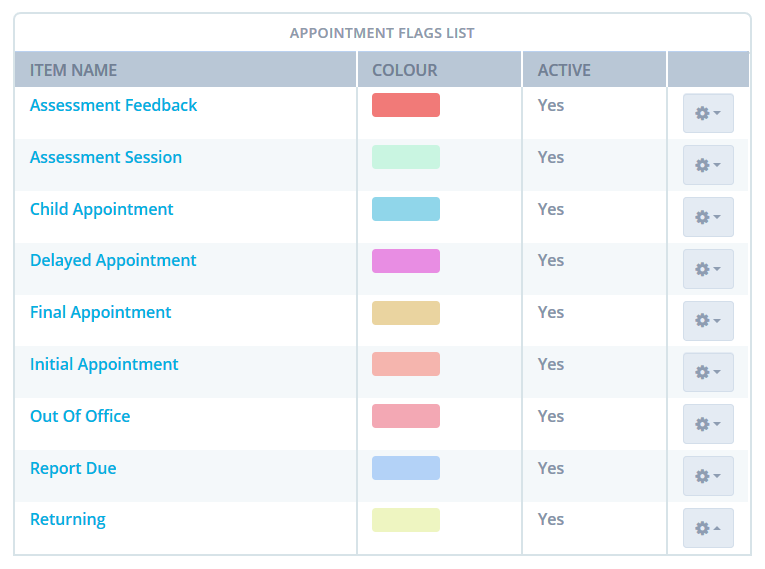Select the Child Appointment link
Viewport: 765px width, 569px height.
click(x=101, y=209)
